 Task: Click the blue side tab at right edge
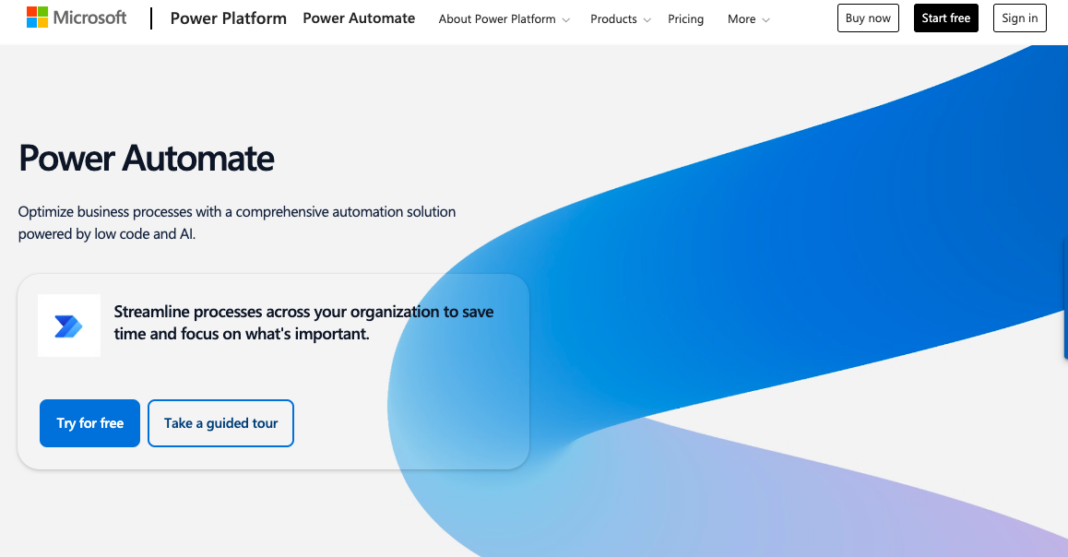pos(1064,300)
